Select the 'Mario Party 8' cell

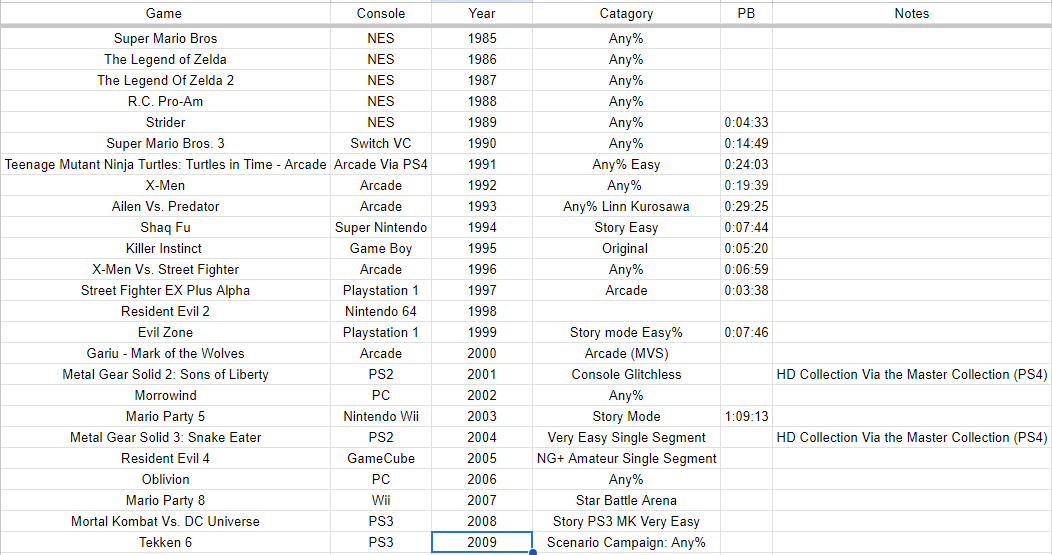[165, 501]
